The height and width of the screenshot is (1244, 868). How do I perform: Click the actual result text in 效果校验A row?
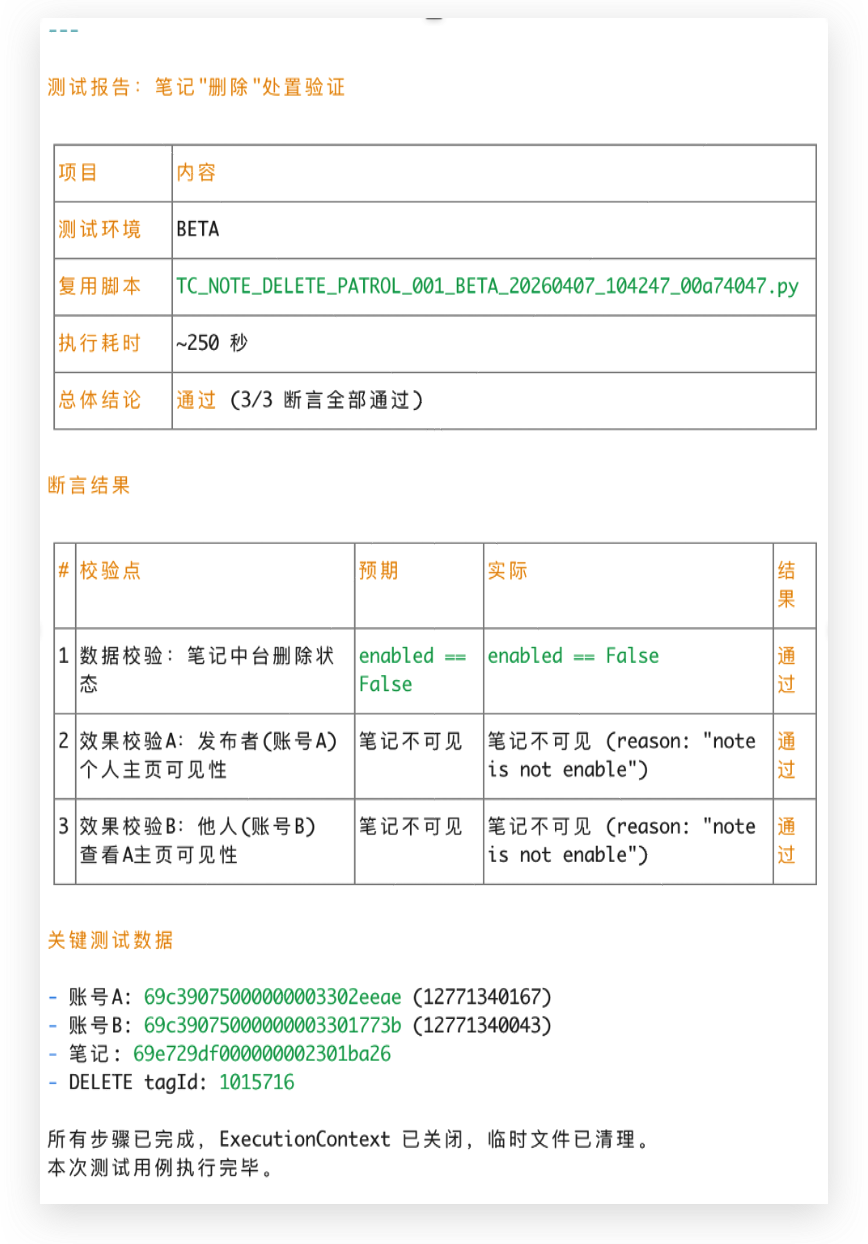pos(622,755)
